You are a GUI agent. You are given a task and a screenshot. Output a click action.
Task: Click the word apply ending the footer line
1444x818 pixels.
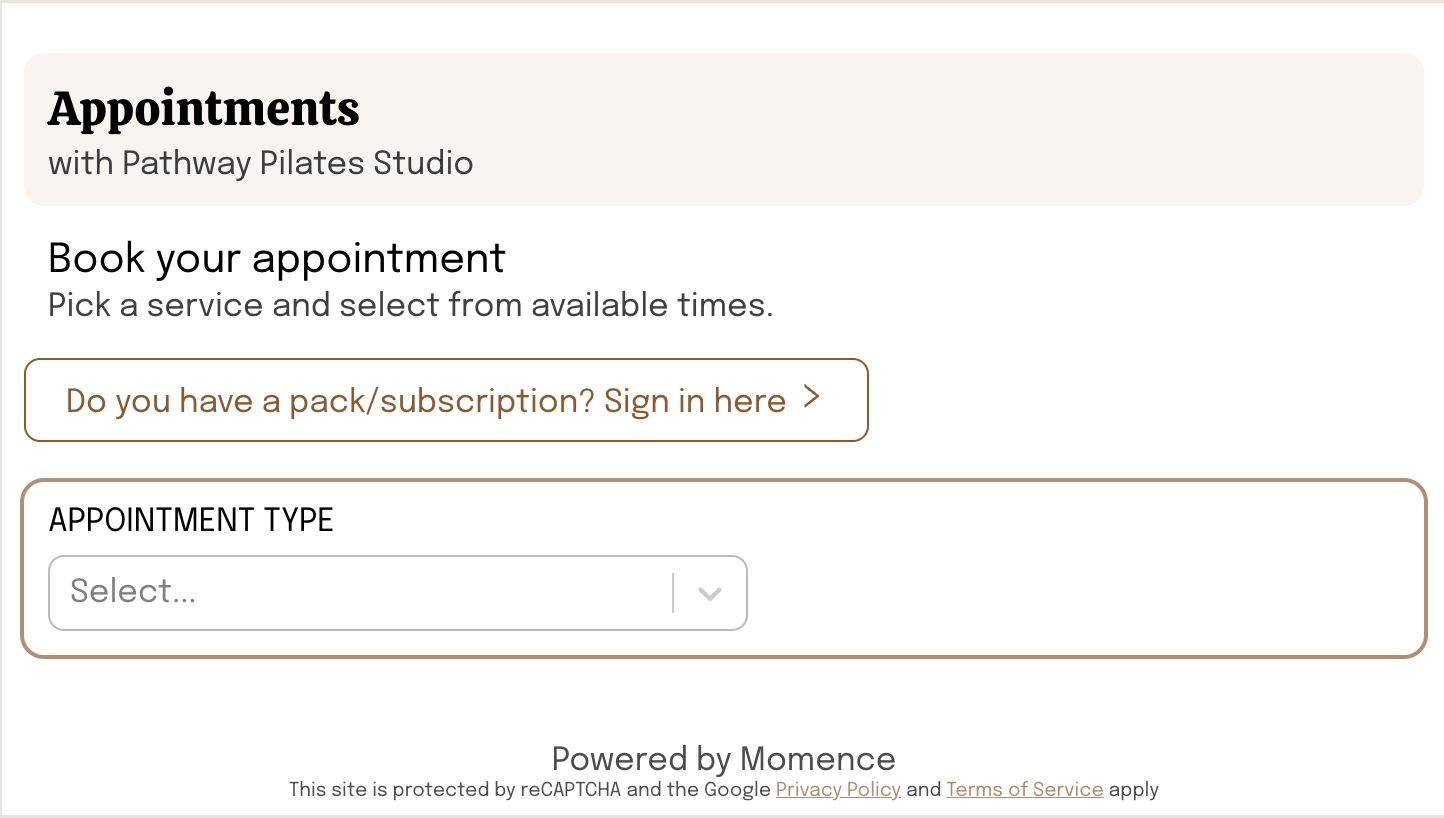point(1134,790)
